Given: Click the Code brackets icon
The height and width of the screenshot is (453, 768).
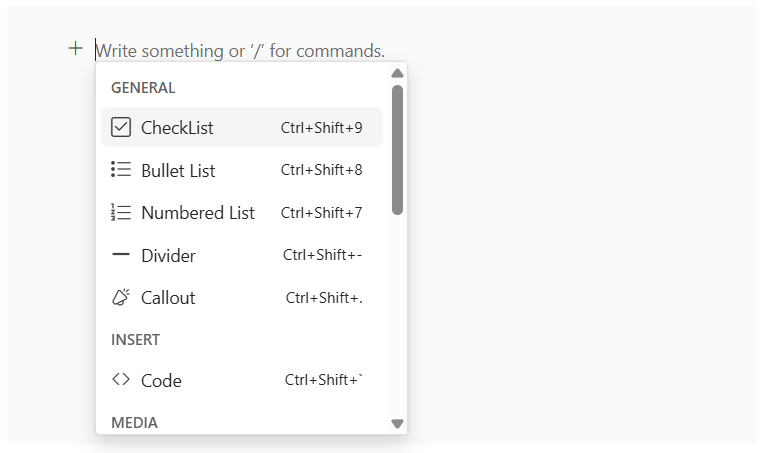Looking at the screenshot, I should 121,380.
